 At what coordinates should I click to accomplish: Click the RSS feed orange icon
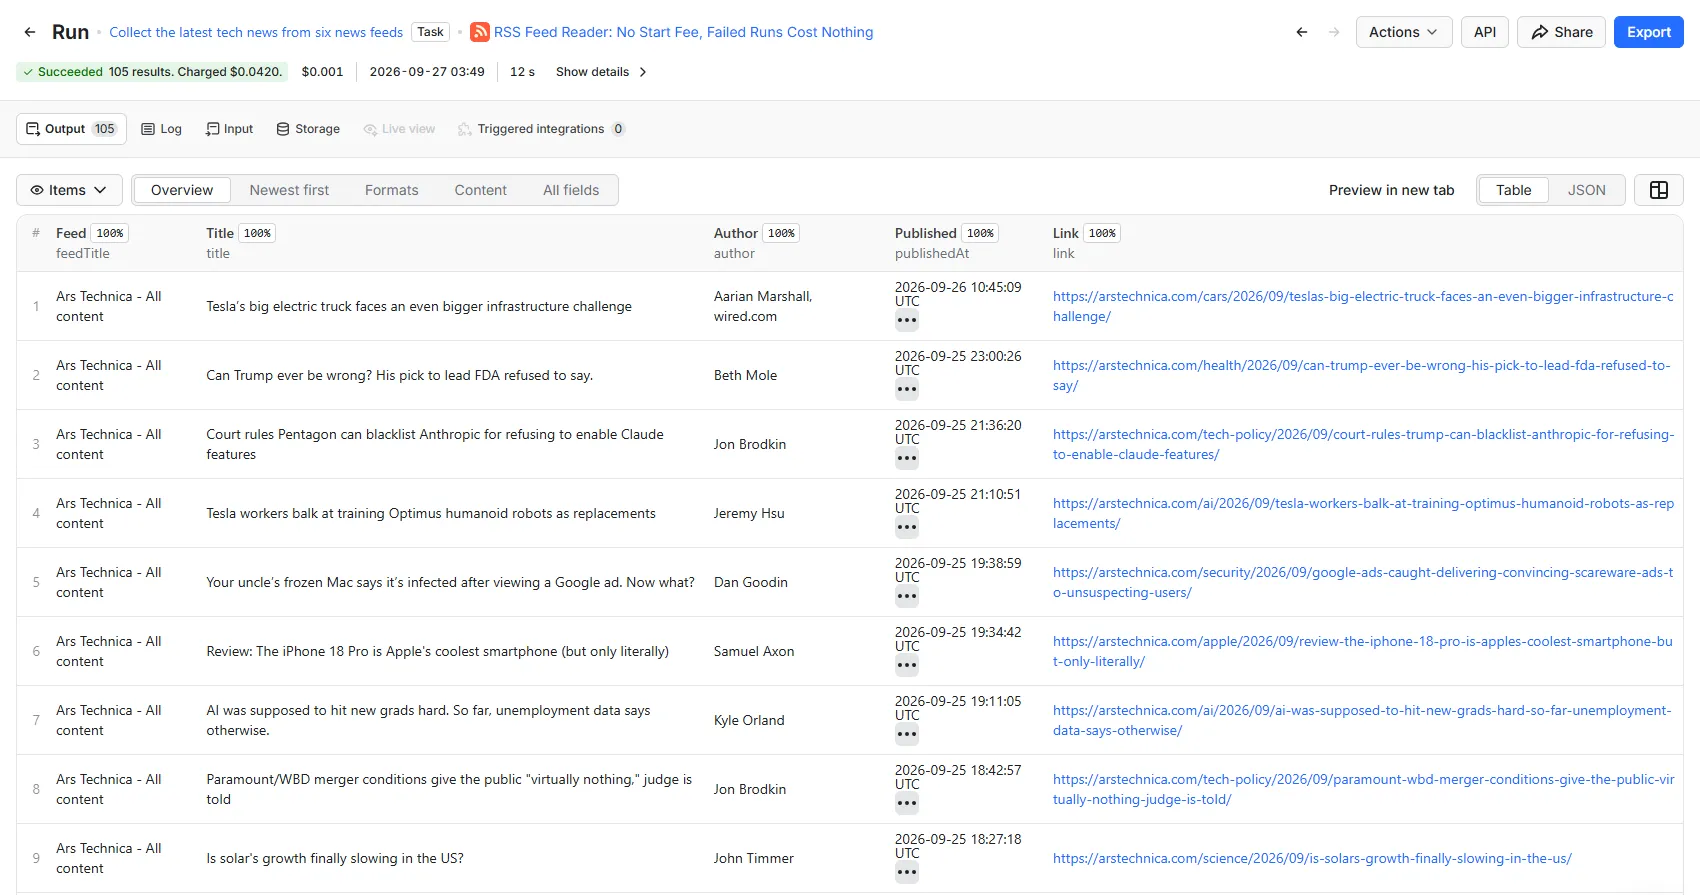(480, 32)
